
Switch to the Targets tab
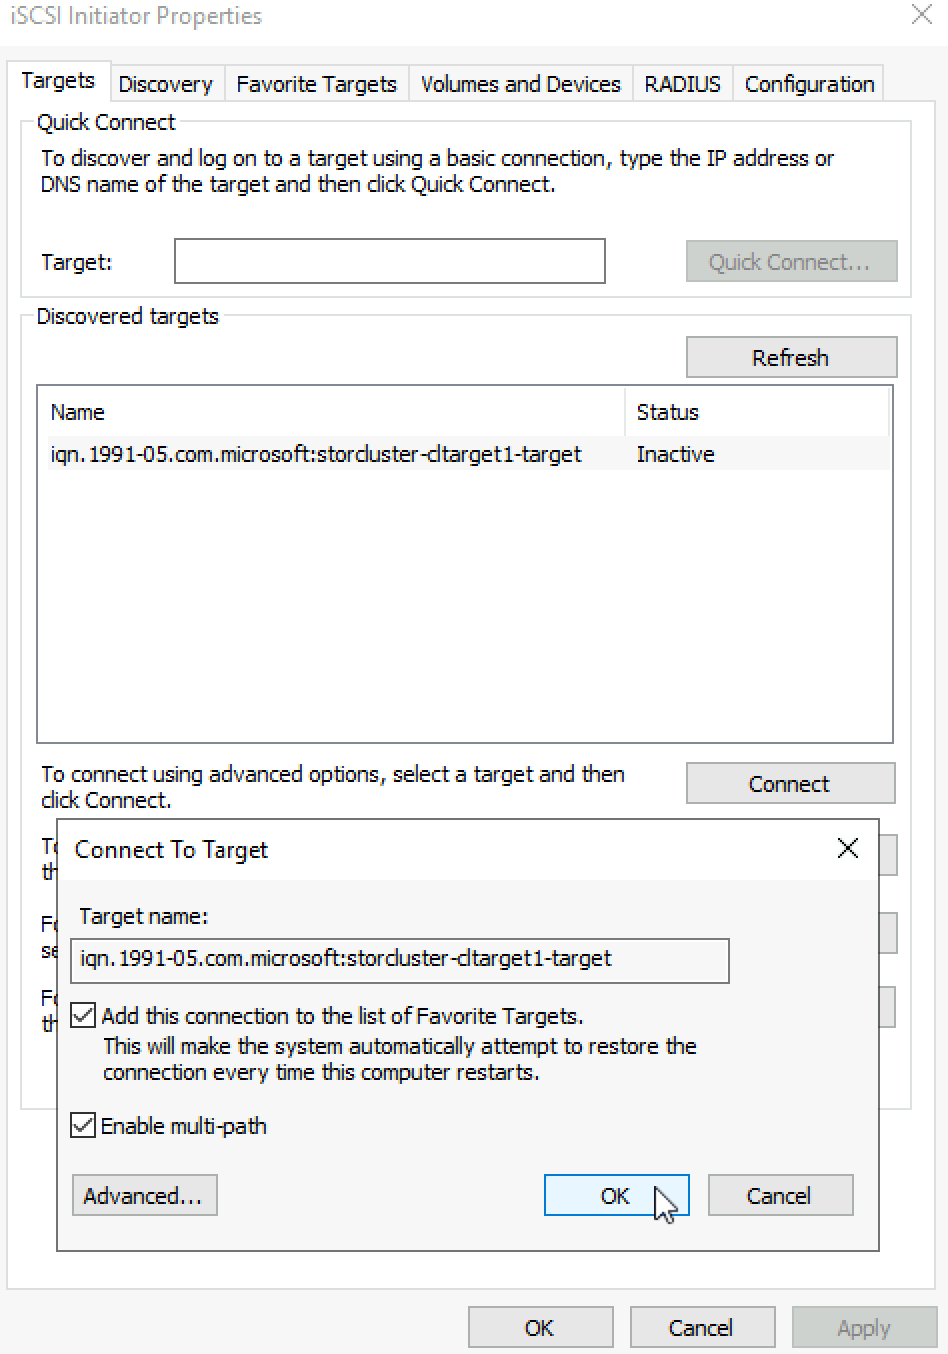coord(58,81)
